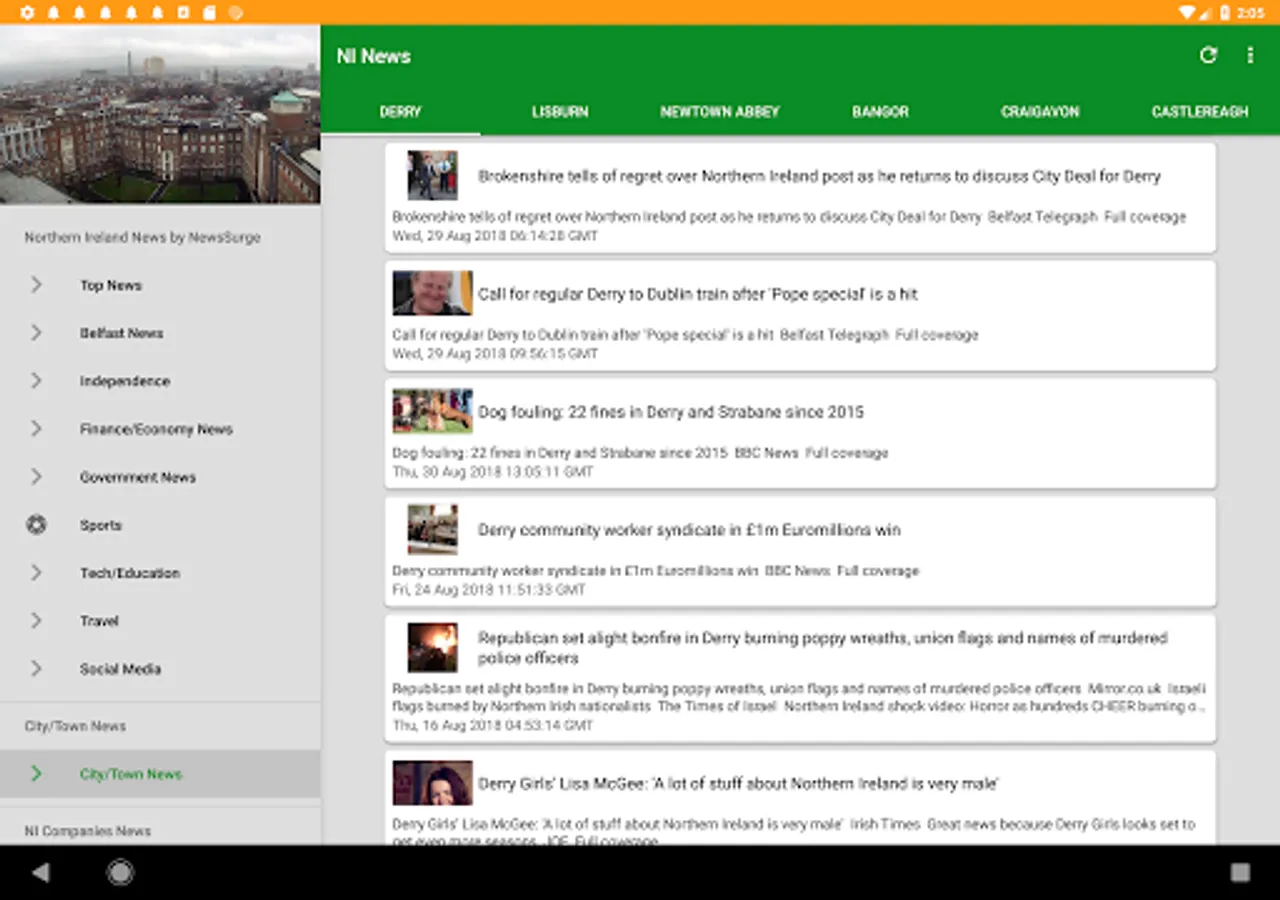Expand the Belfast News chevron

point(36,333)
